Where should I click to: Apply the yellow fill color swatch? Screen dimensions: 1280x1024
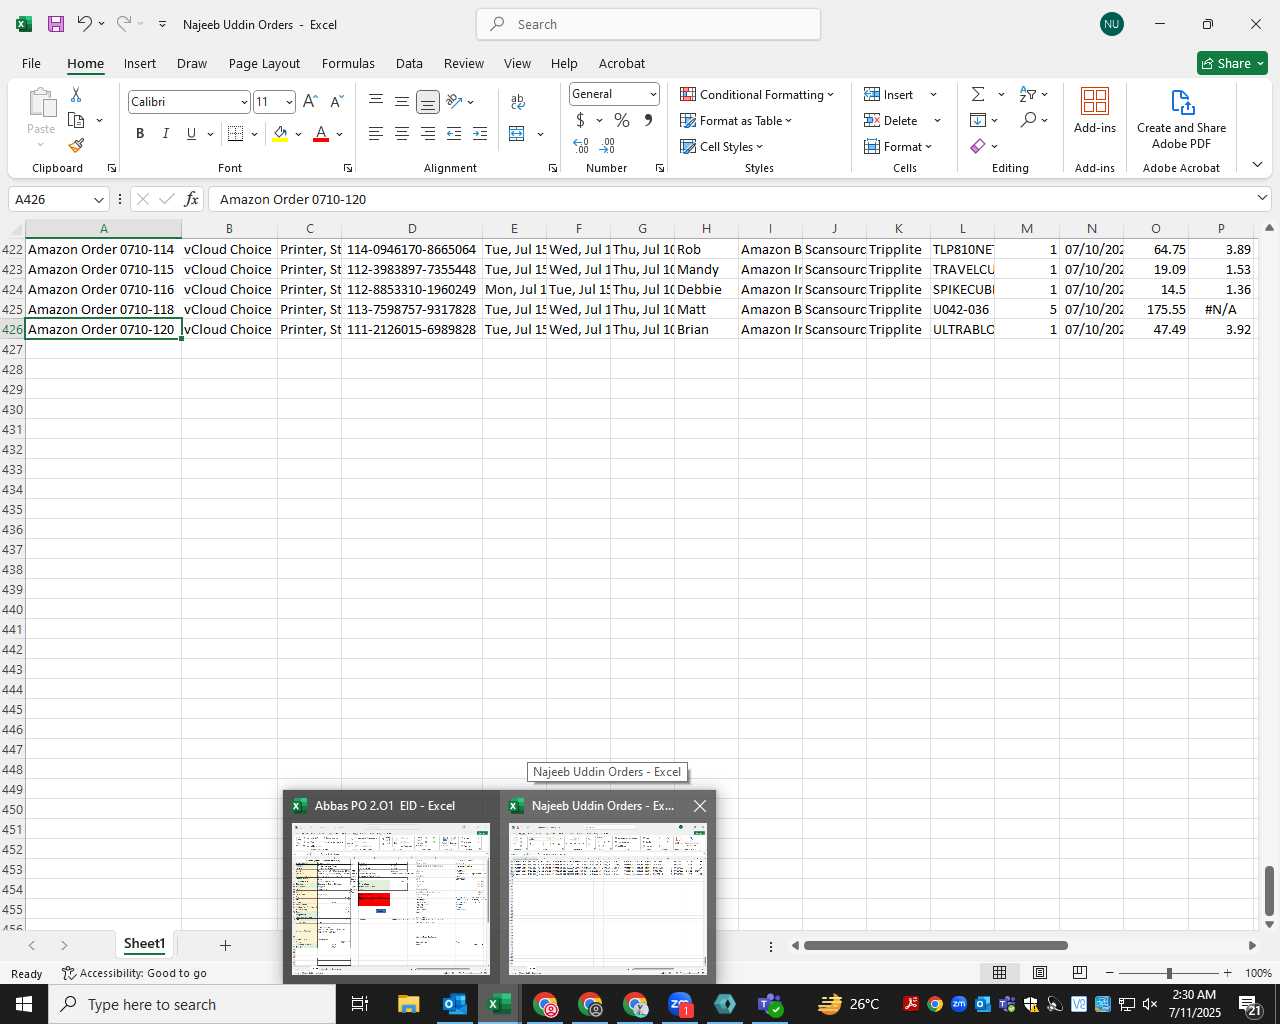280,134
